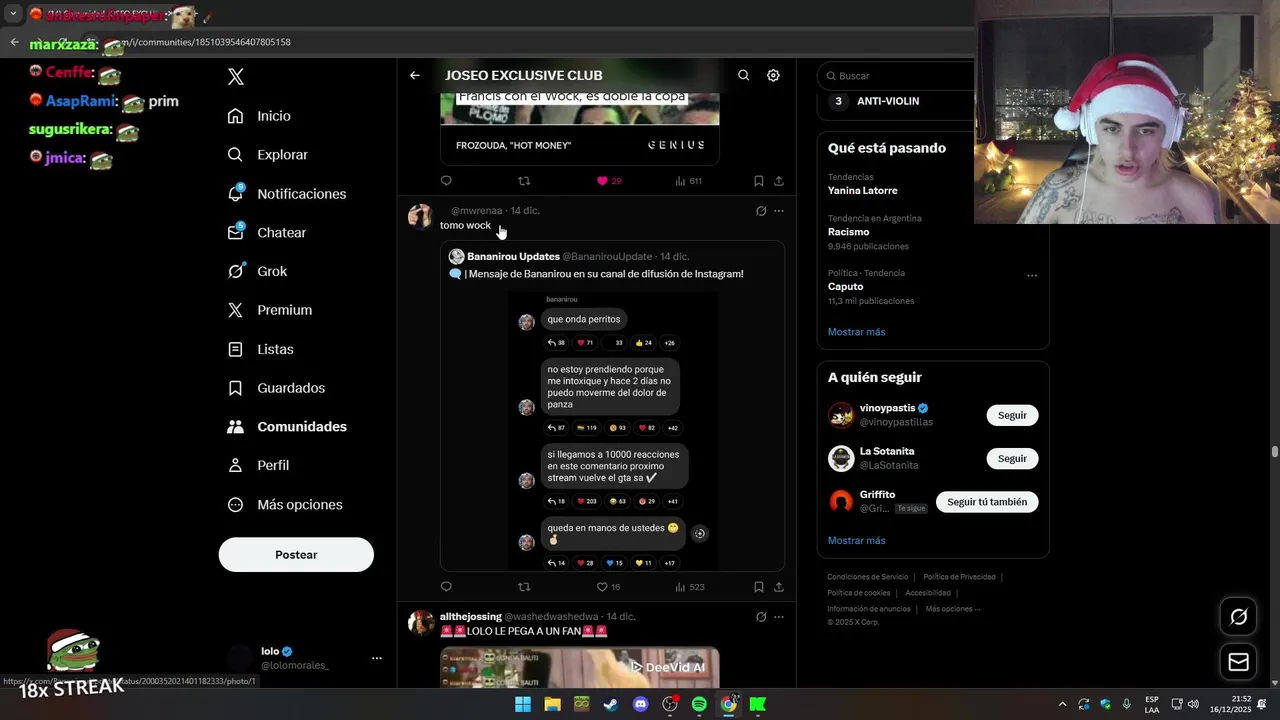Reply to the Frozouda Hot Money post
The image size is (1280, 720).
(x=446, y=181)
